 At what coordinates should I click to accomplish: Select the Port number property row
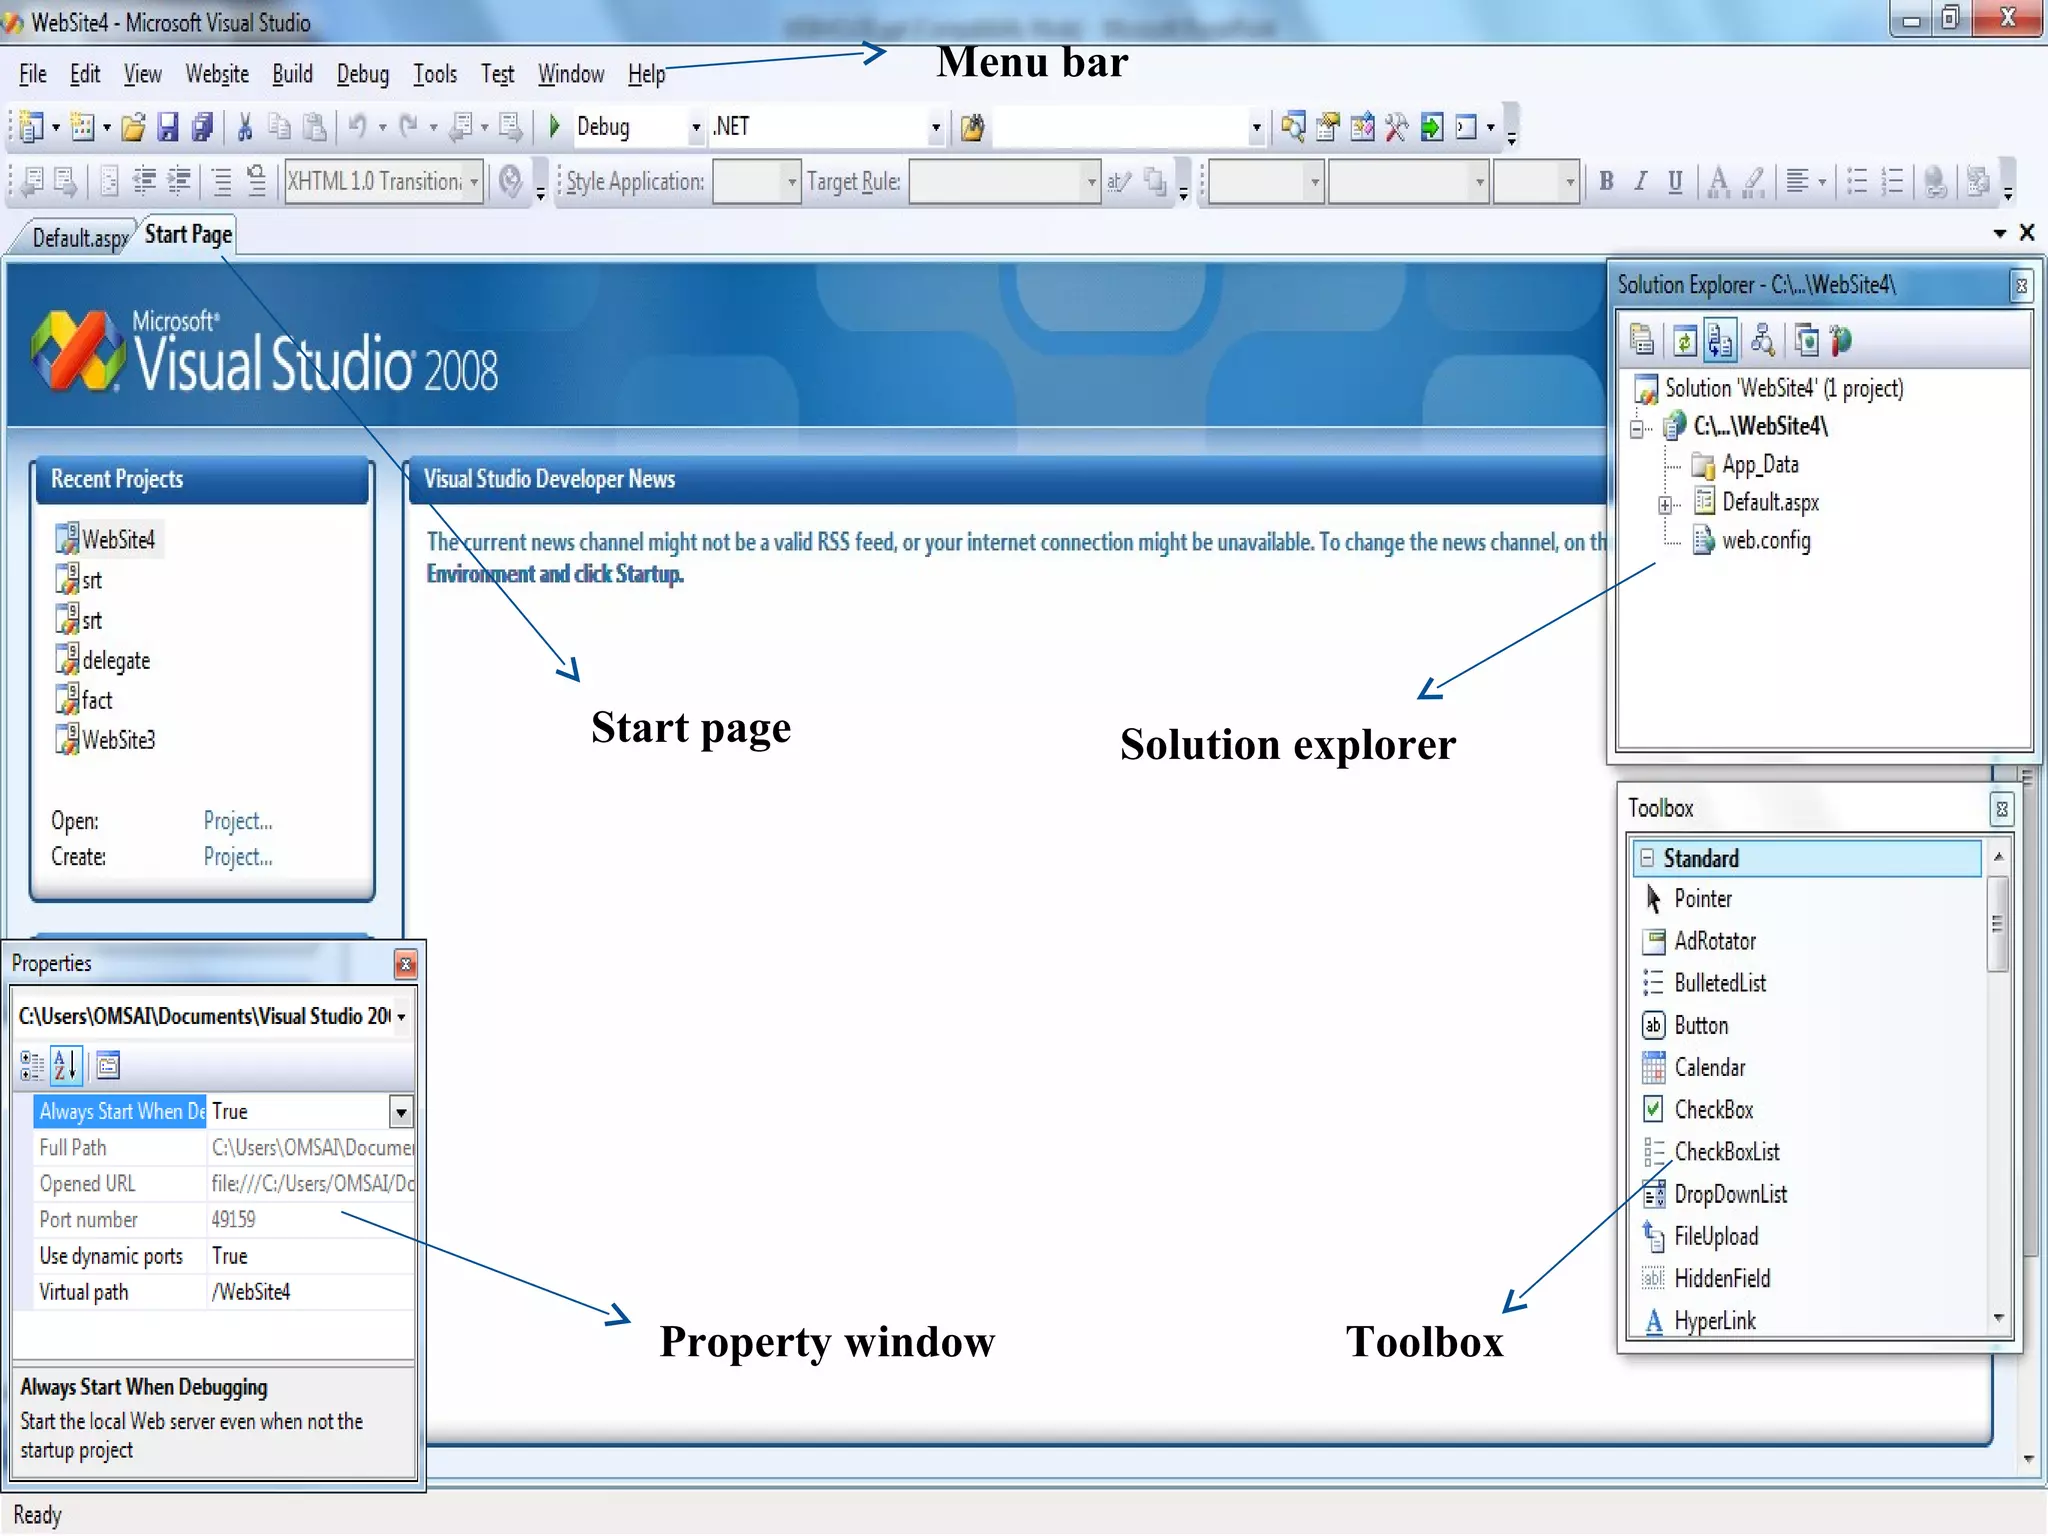(225, 1220)
